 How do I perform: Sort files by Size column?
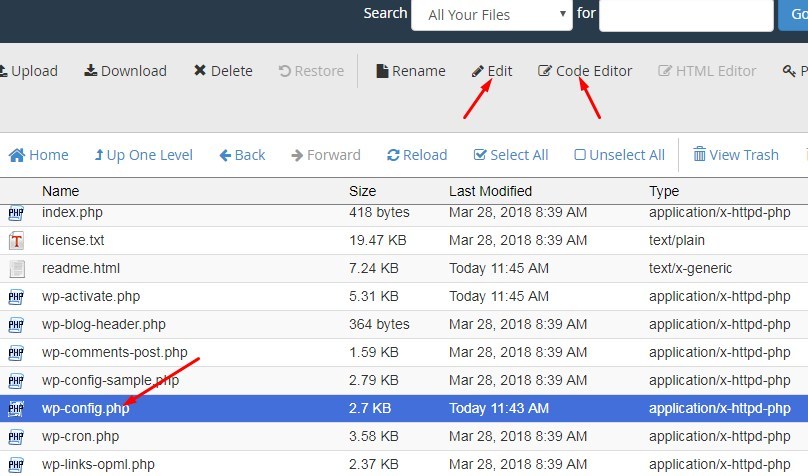(x=362, y=191)
